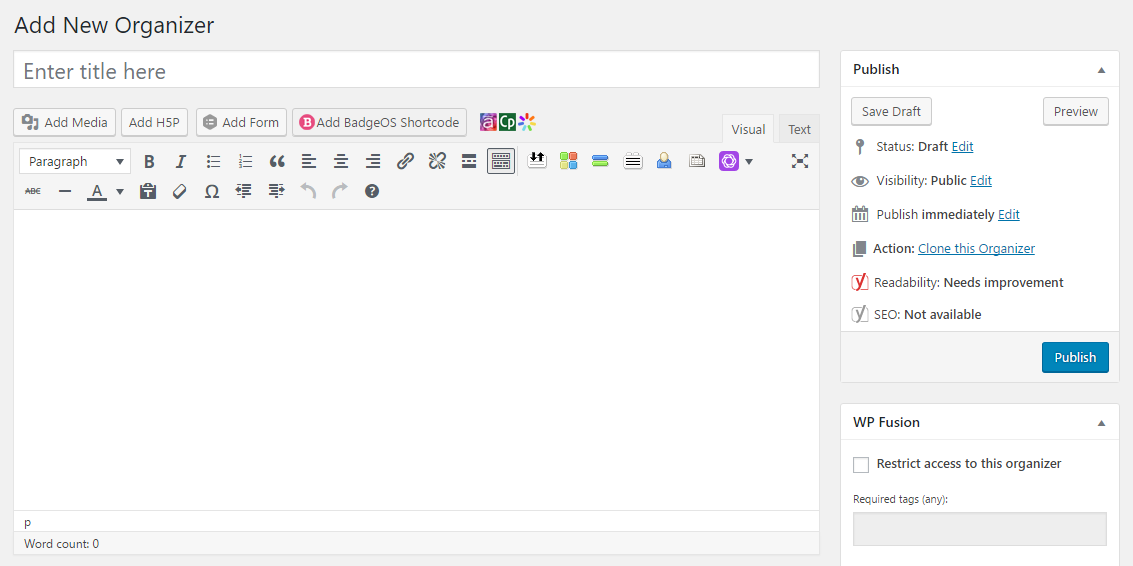This screenshot has width=1133, height=566.
Task: Toggle the toolbar kitchen sink button
Action: (x=501, y=161)
